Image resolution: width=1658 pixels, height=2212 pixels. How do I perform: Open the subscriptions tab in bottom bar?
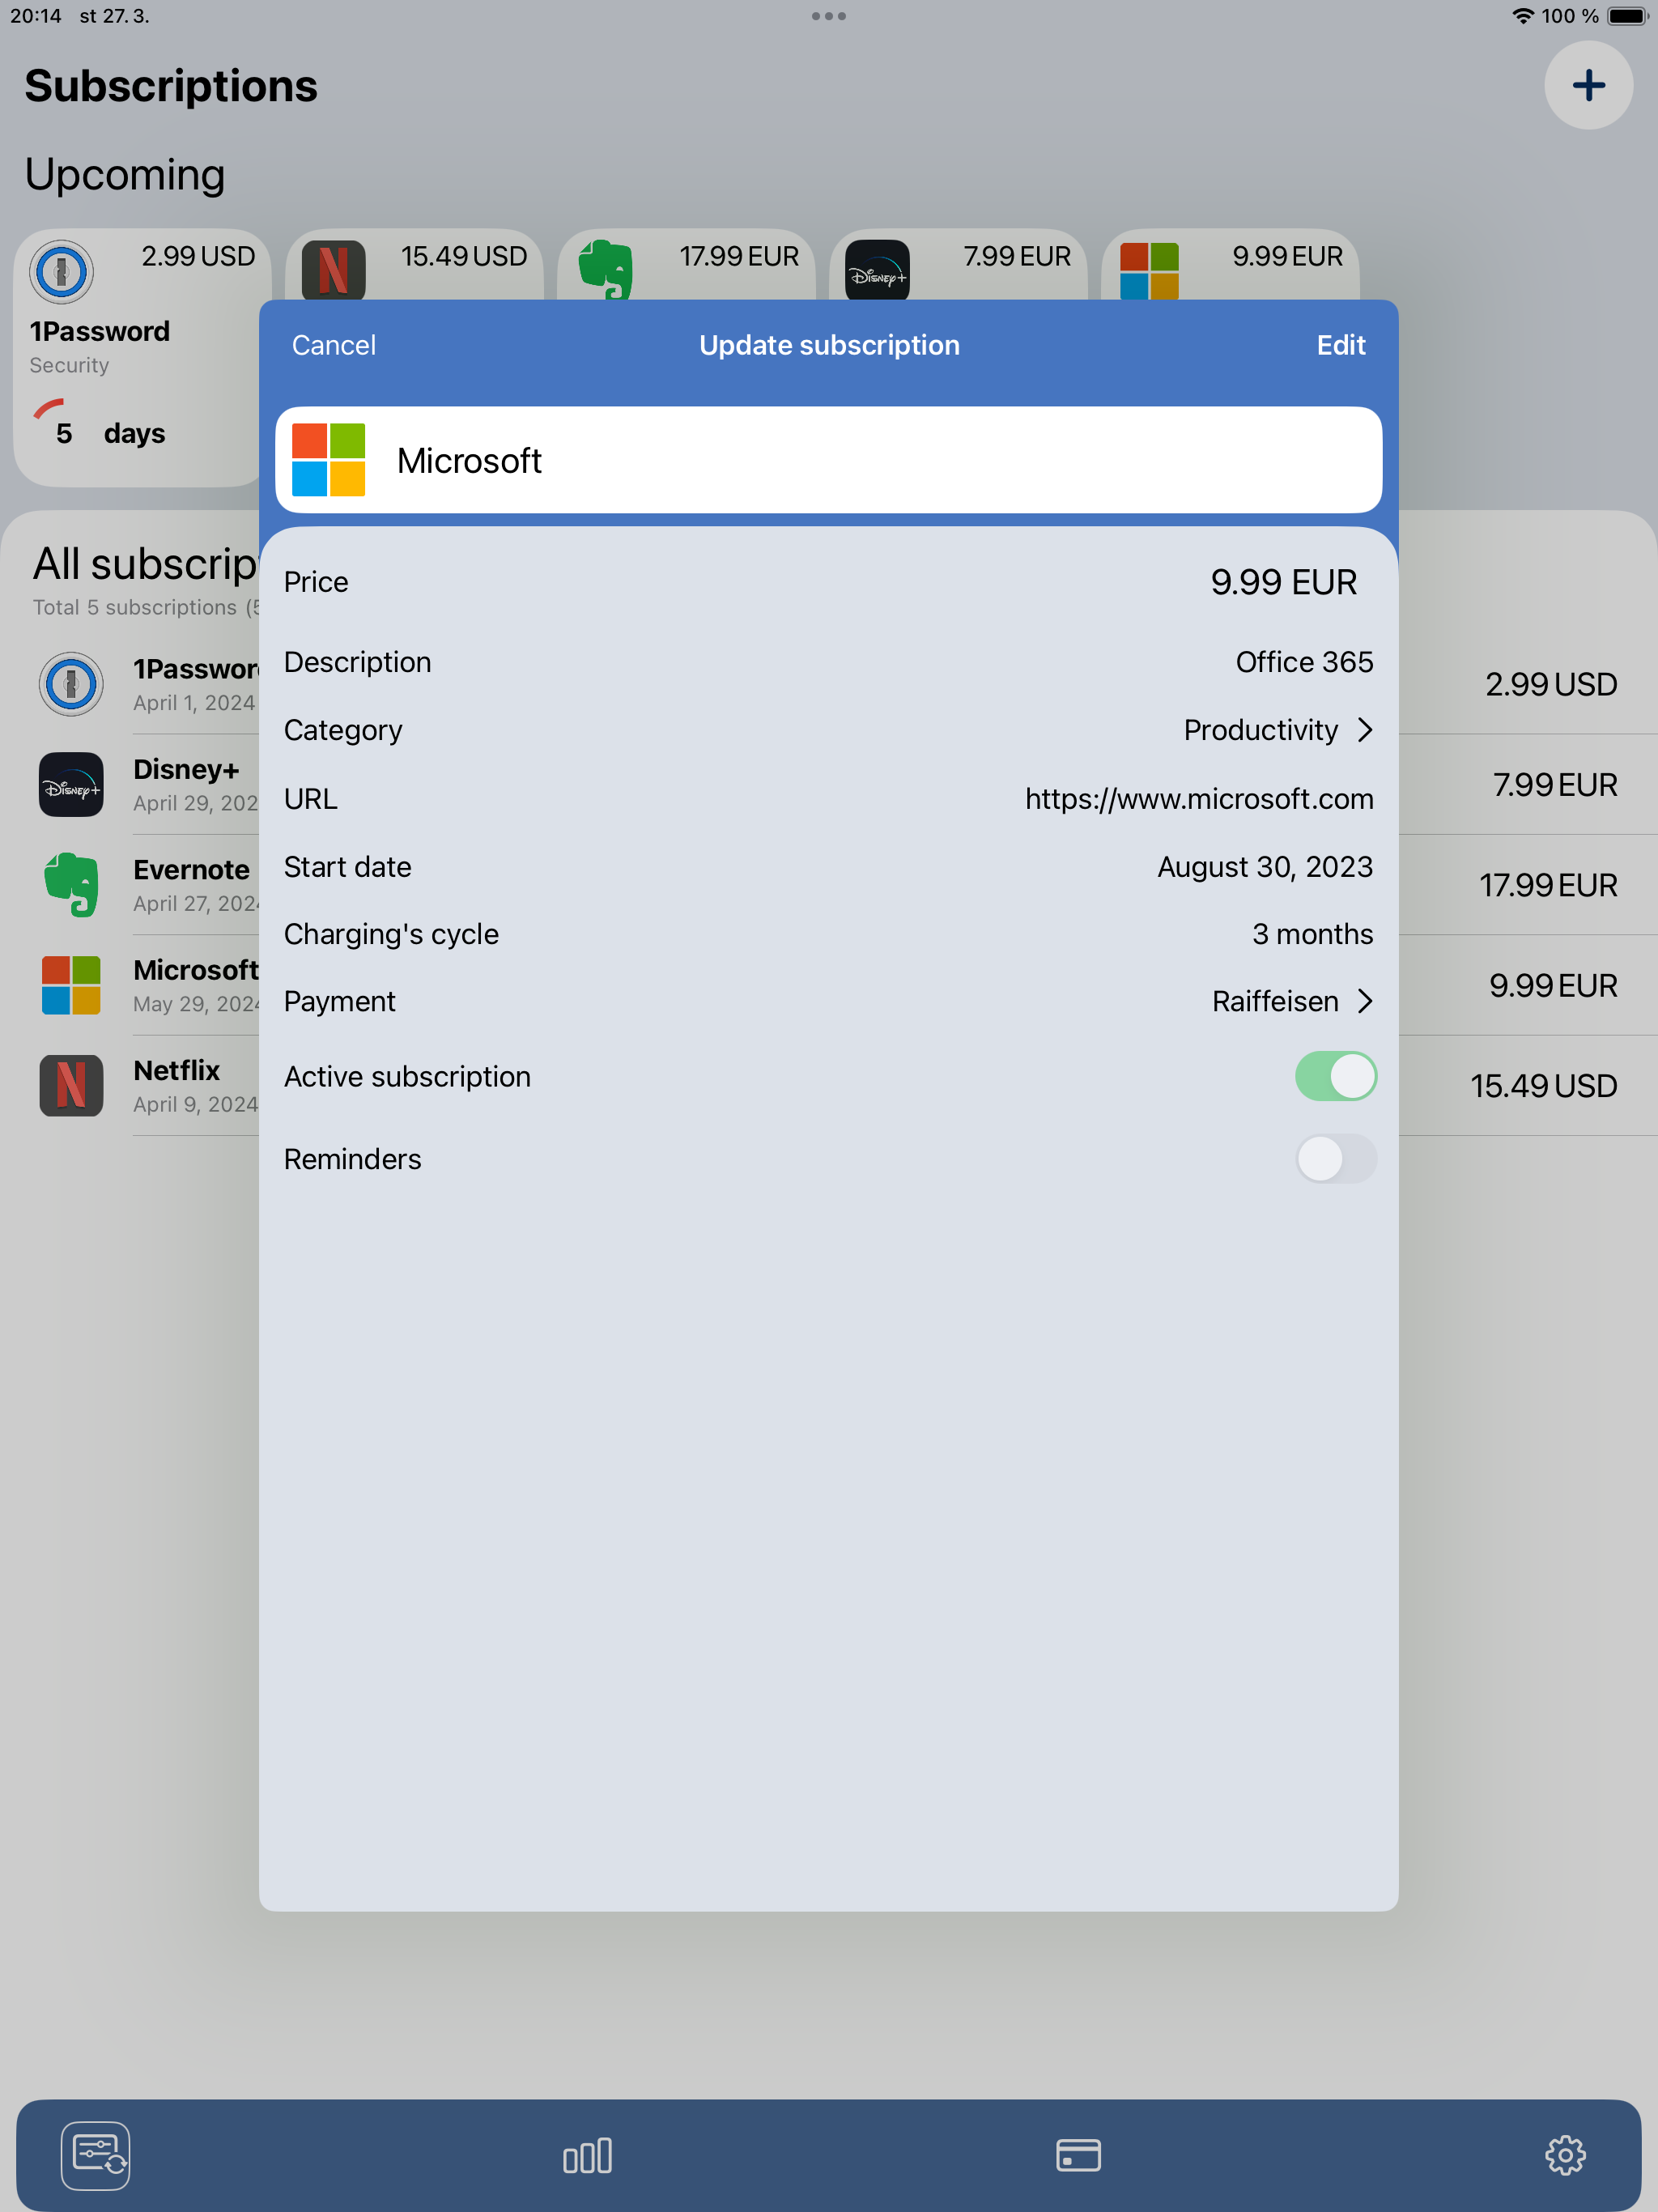[96, 2155]
